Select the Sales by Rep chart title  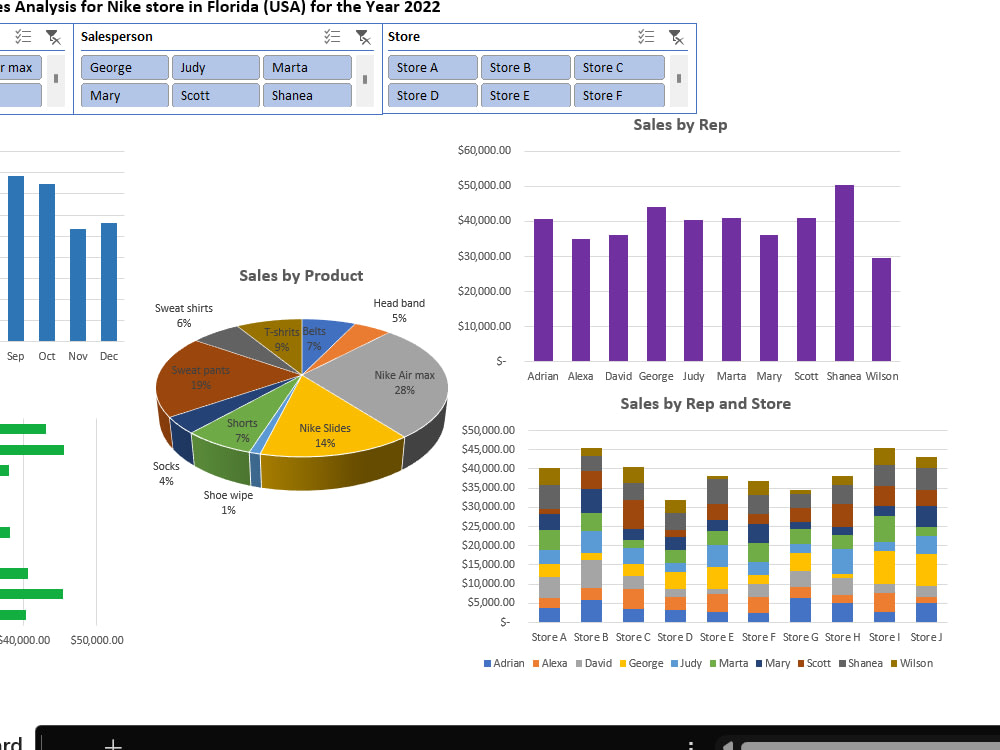pos(680,125)
